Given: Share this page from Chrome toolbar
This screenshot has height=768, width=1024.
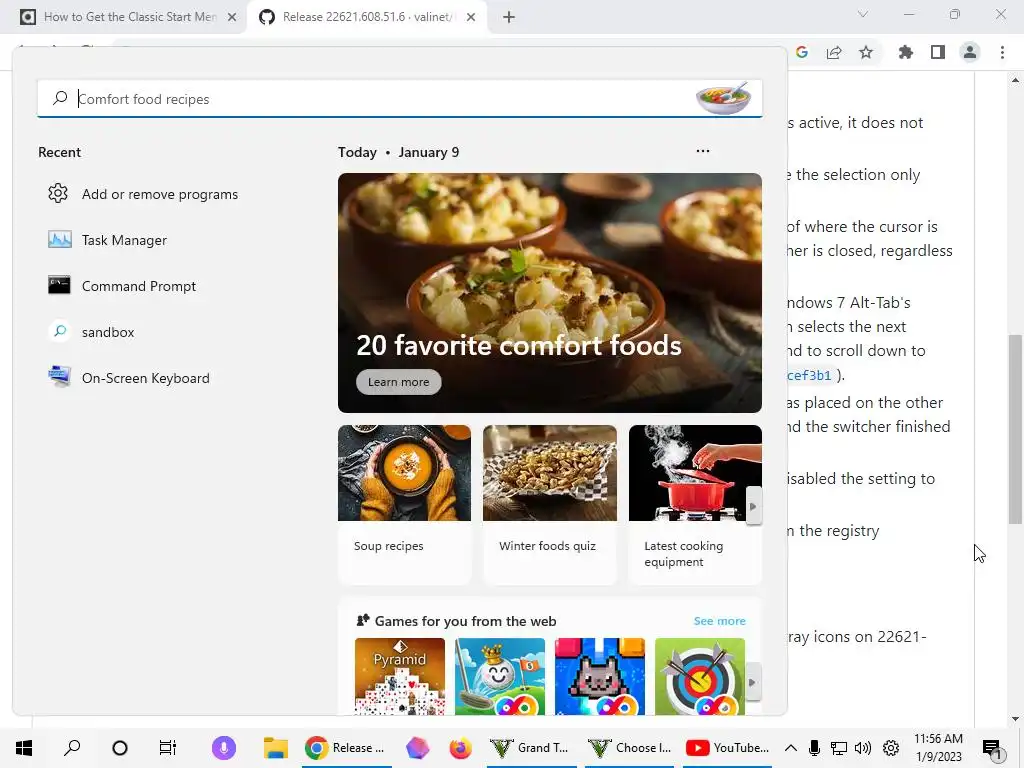Looking at the screenshot, I should [x=834, y=52].
